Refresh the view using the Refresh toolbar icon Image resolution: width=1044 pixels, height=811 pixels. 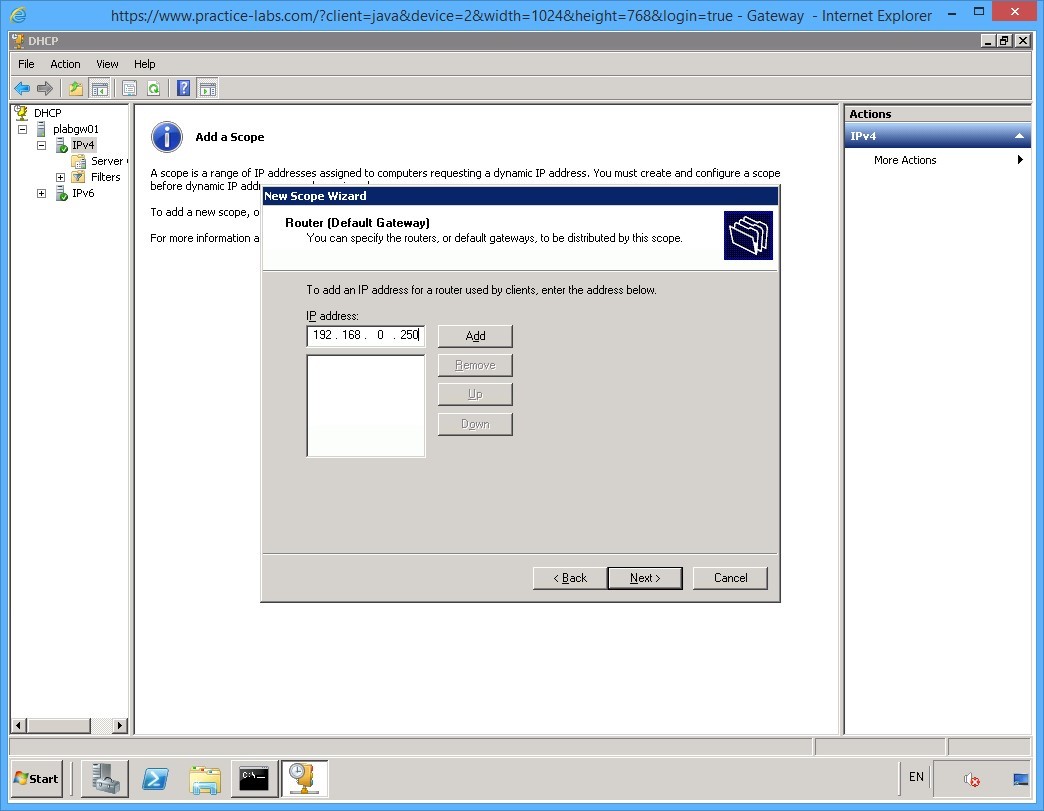point(155,88)
